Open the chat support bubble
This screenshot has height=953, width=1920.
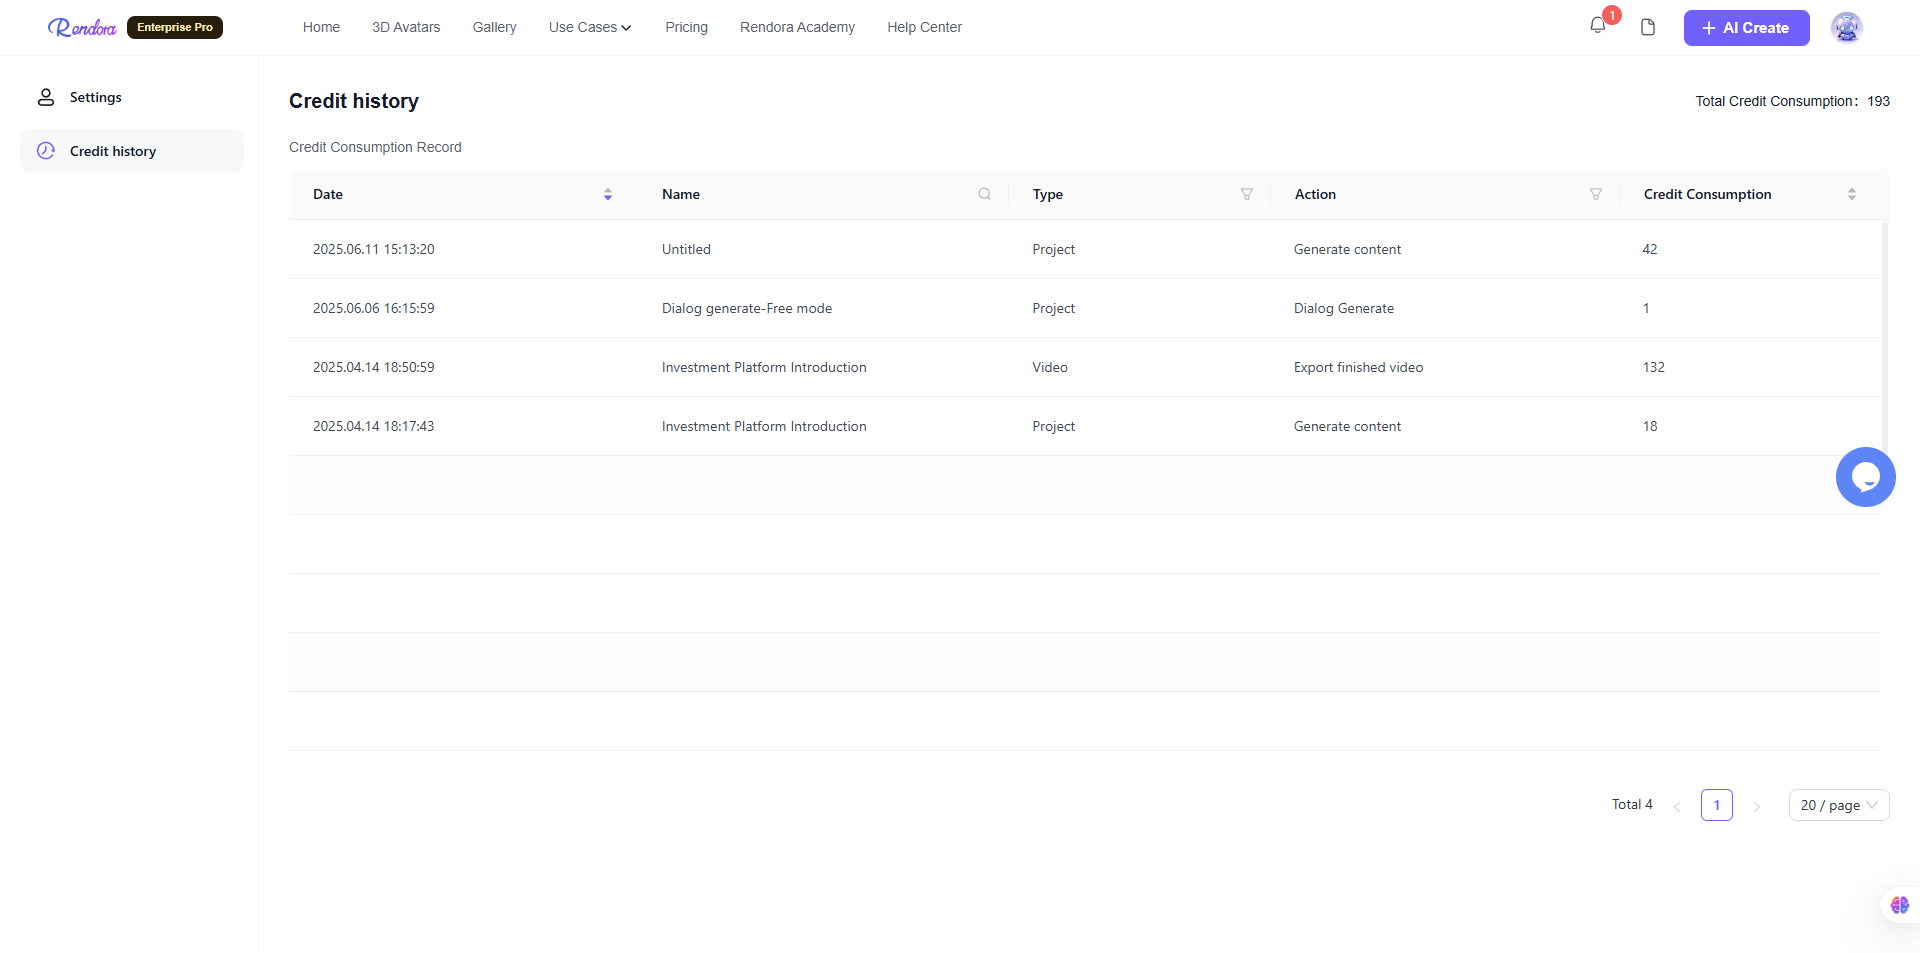1865,477
